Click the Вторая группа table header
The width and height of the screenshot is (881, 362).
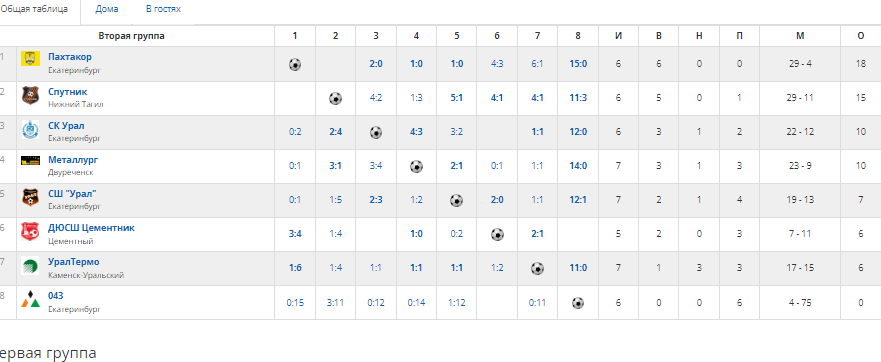pyautogui.click(x=131, y=36)
